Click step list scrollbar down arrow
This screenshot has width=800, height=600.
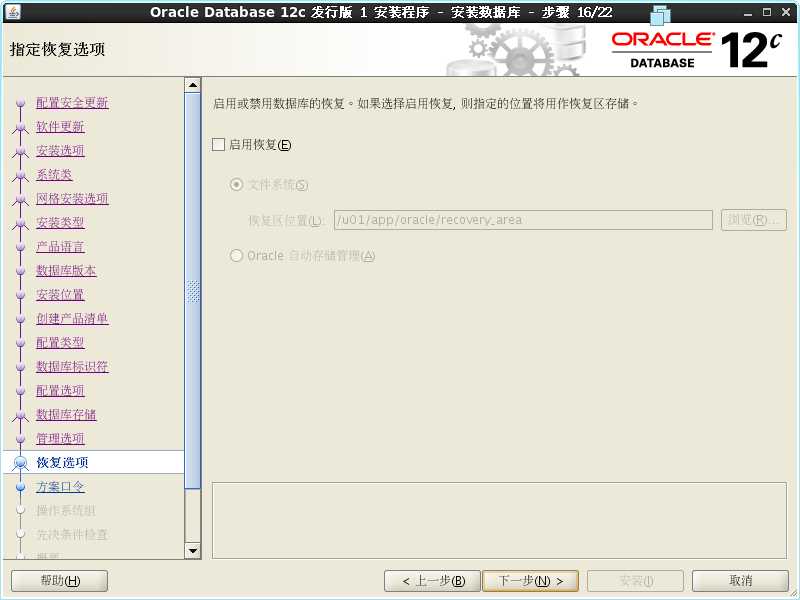click(193, 551)
